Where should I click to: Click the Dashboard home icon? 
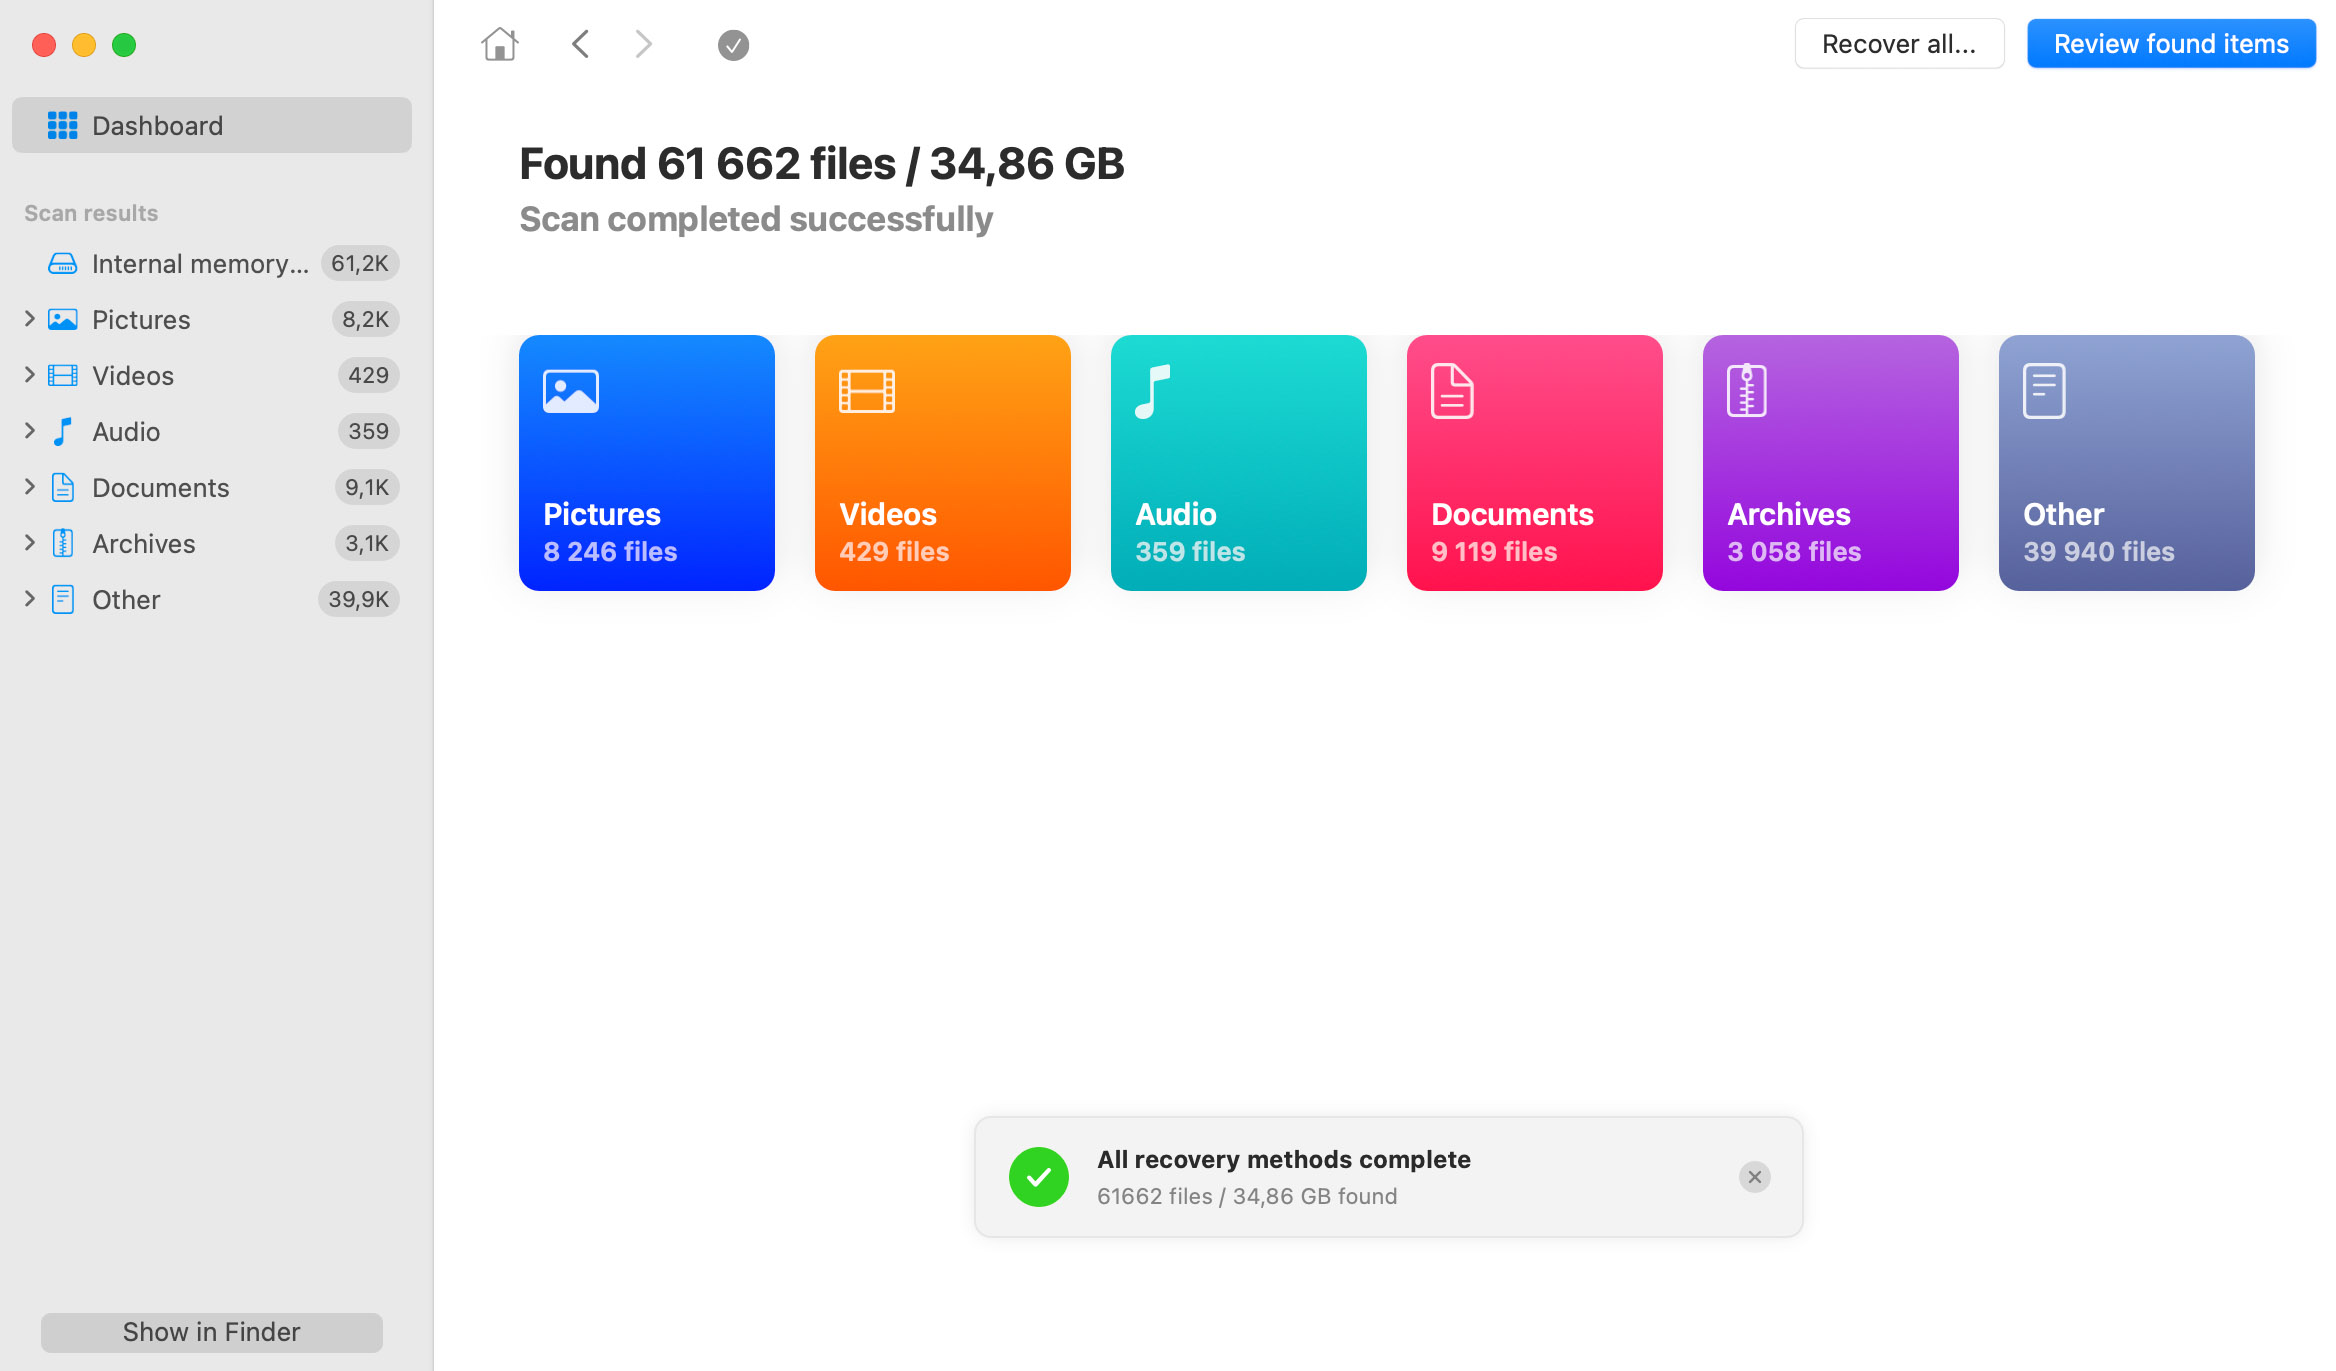coord(499,44)
